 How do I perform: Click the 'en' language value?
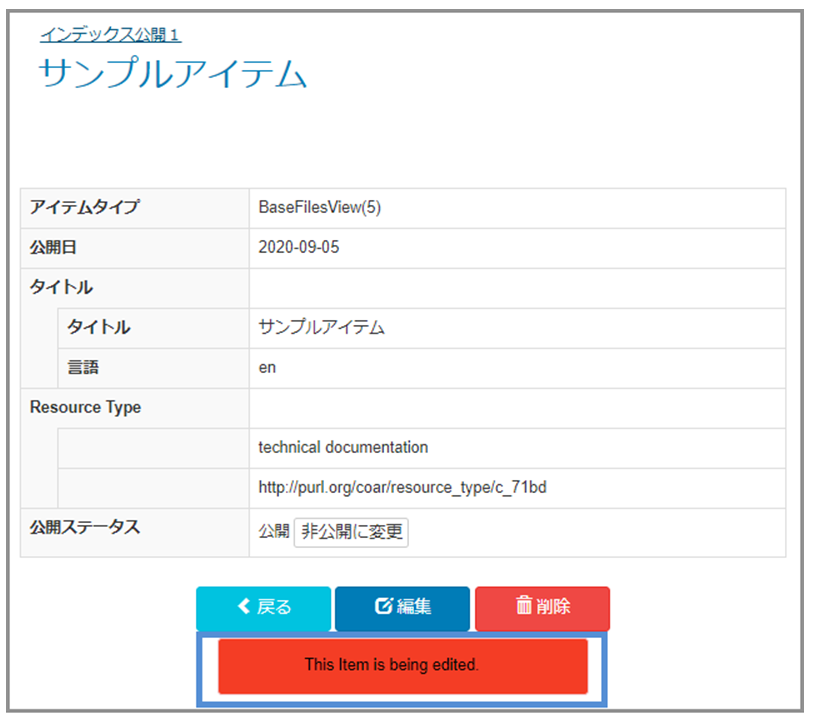coord(267,368)
